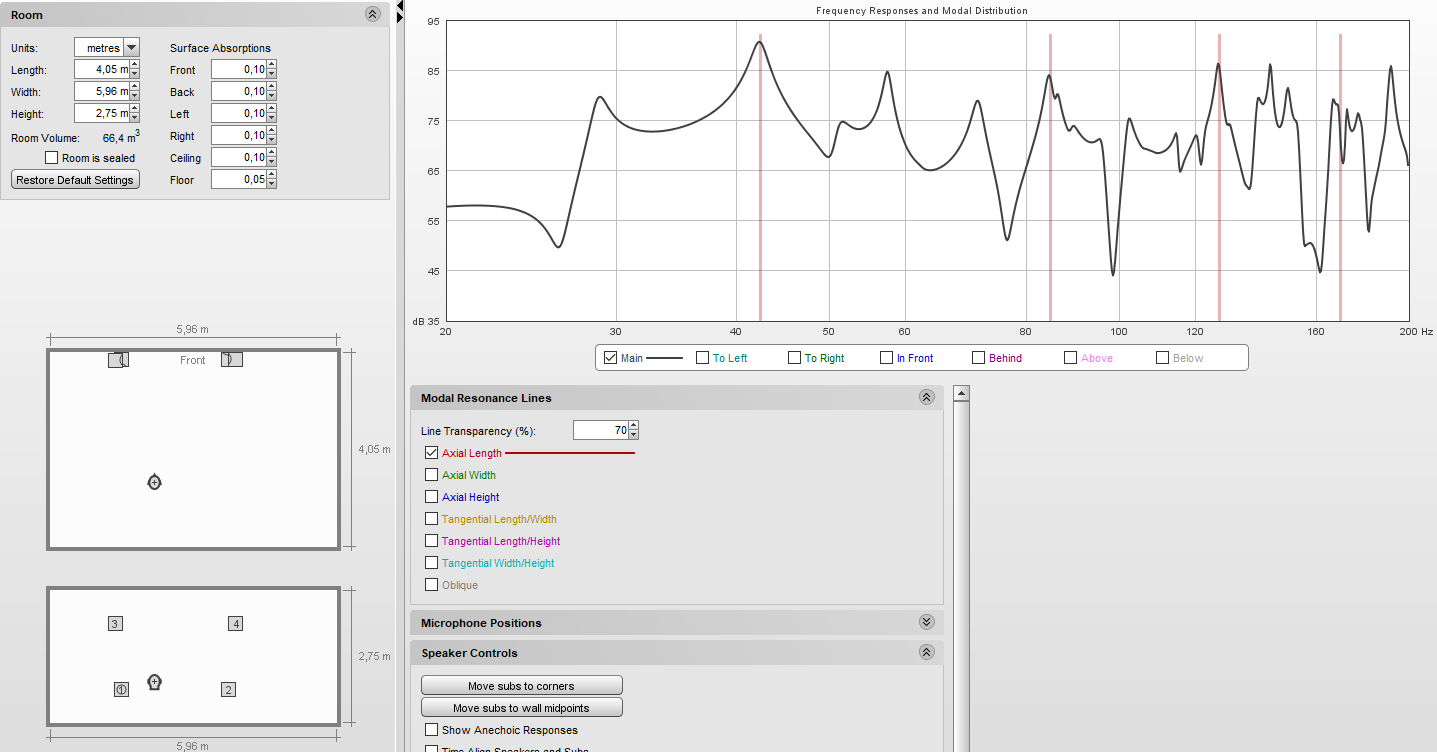Viewport: 1437px width, 752px height.
Task: Click the scrollbar up arrow beside controls panel
Action: click(962, 393)
